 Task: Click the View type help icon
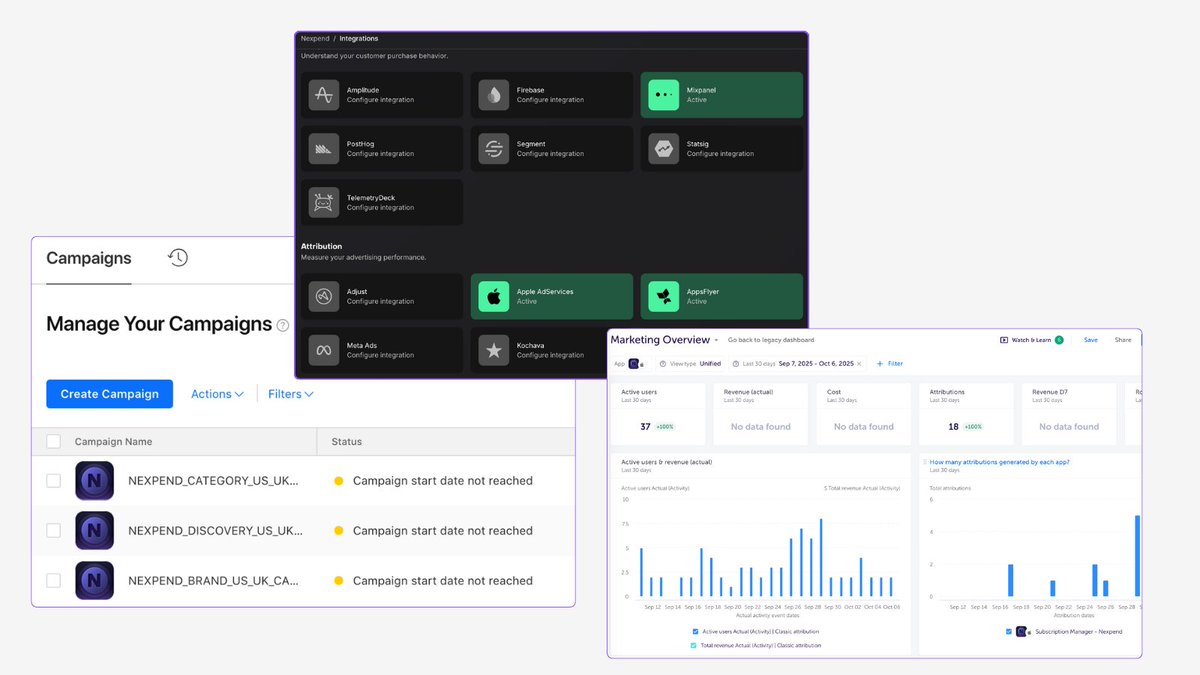(663, 364)
